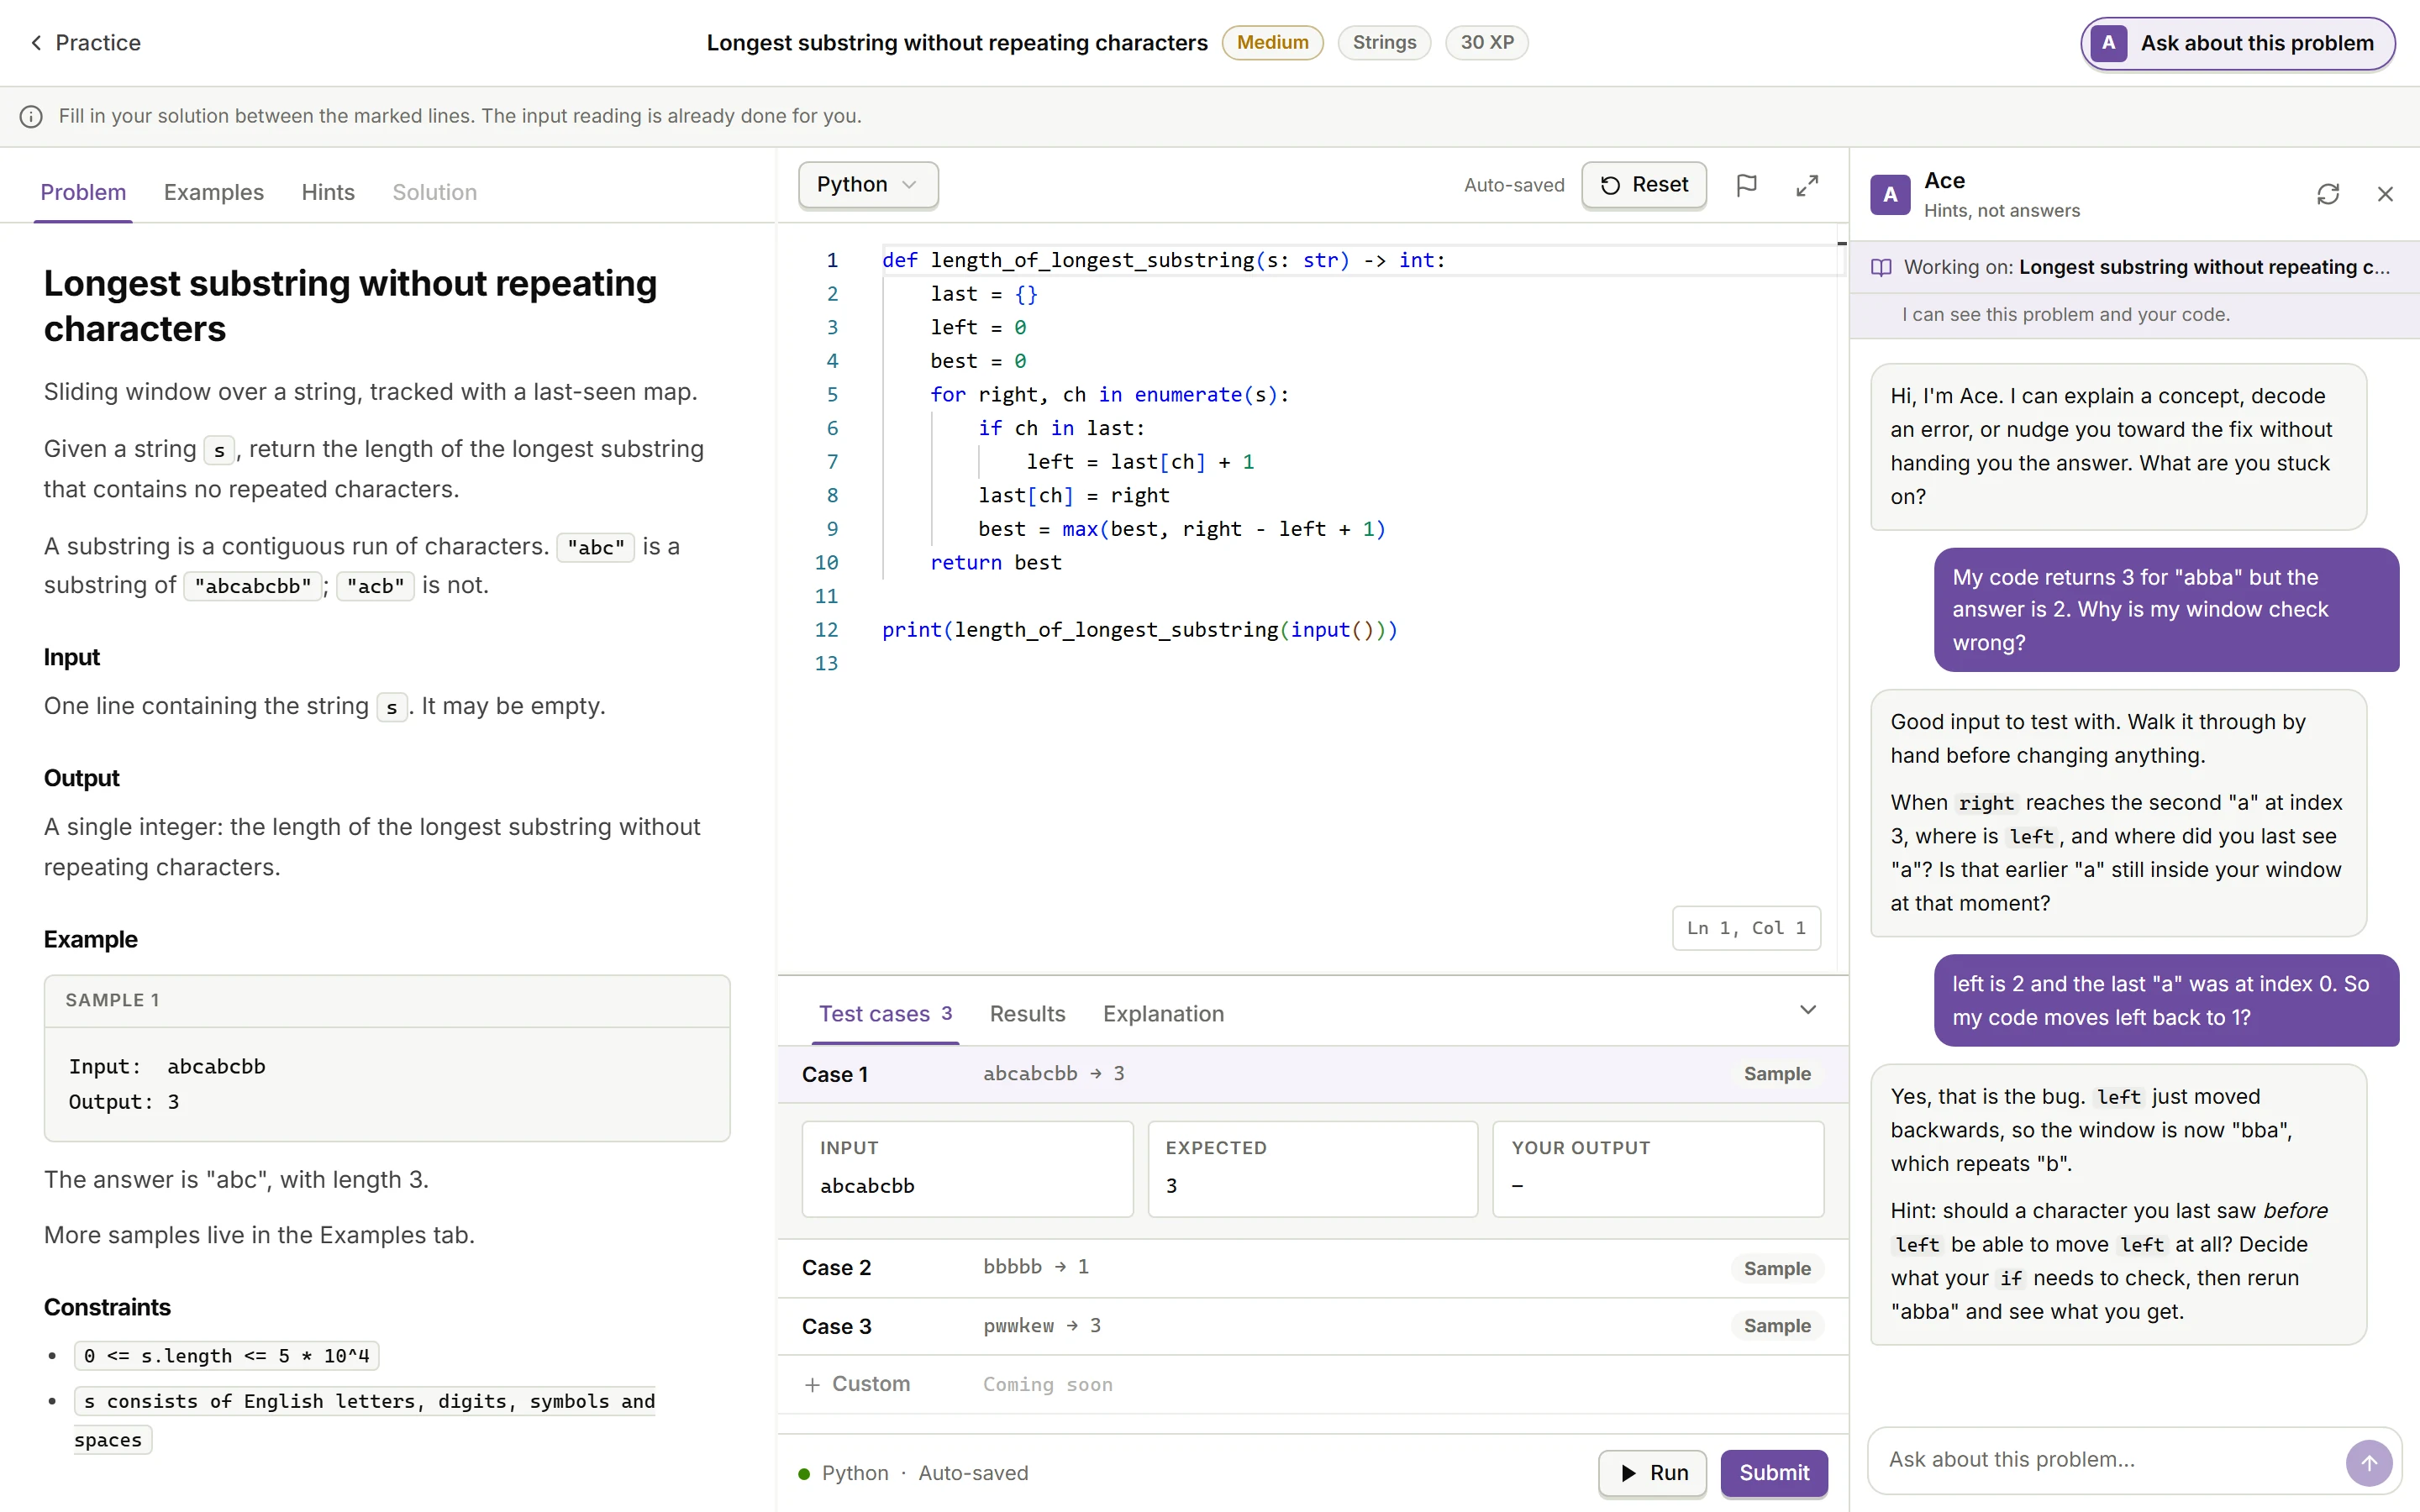Open Ask about this problem assistant
The width and height of the screenshot is (2420, 1512).
2237,43
